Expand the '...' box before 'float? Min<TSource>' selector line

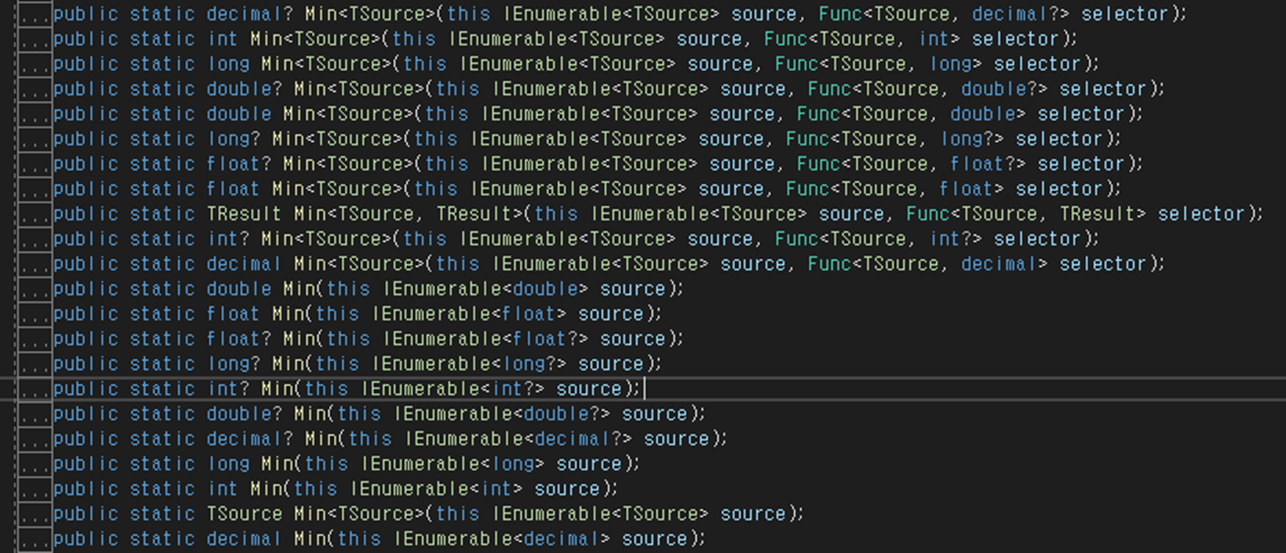pos(36,165)
